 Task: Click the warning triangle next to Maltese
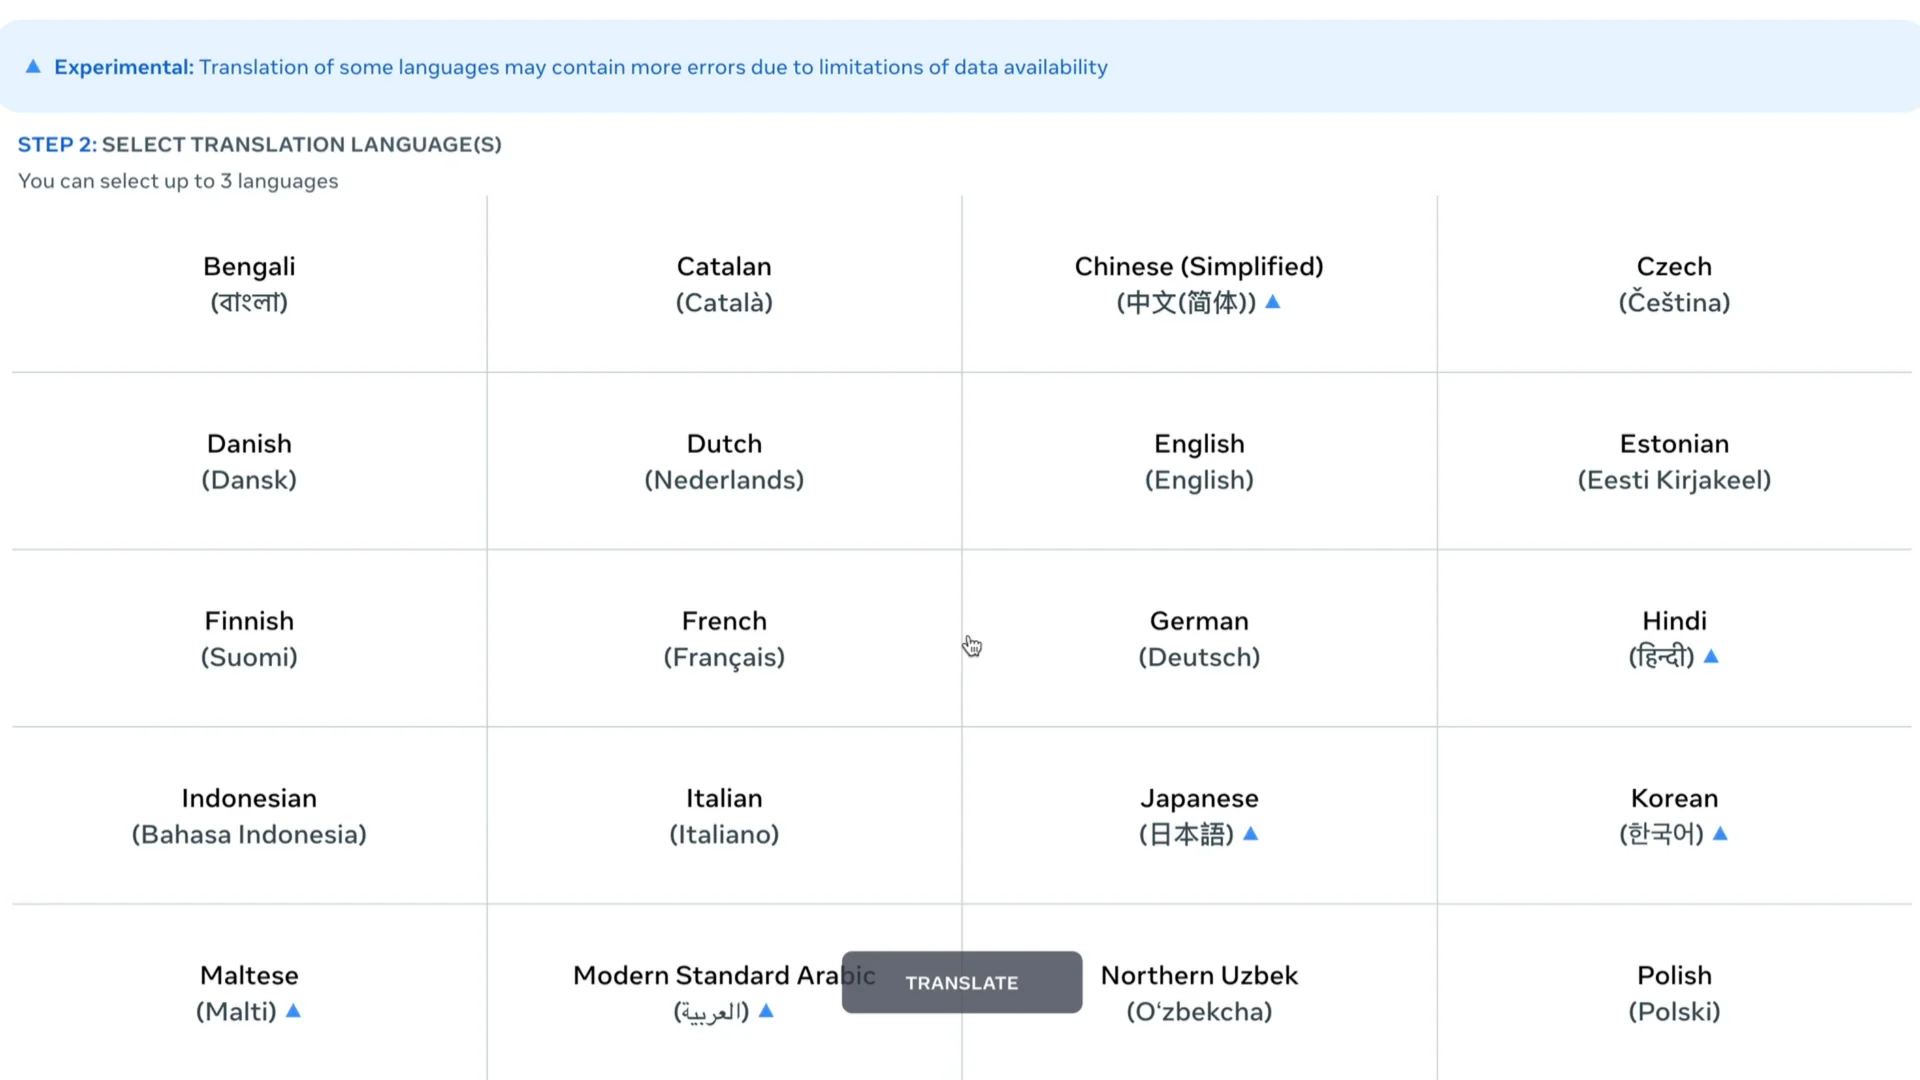pos(293,1011)
